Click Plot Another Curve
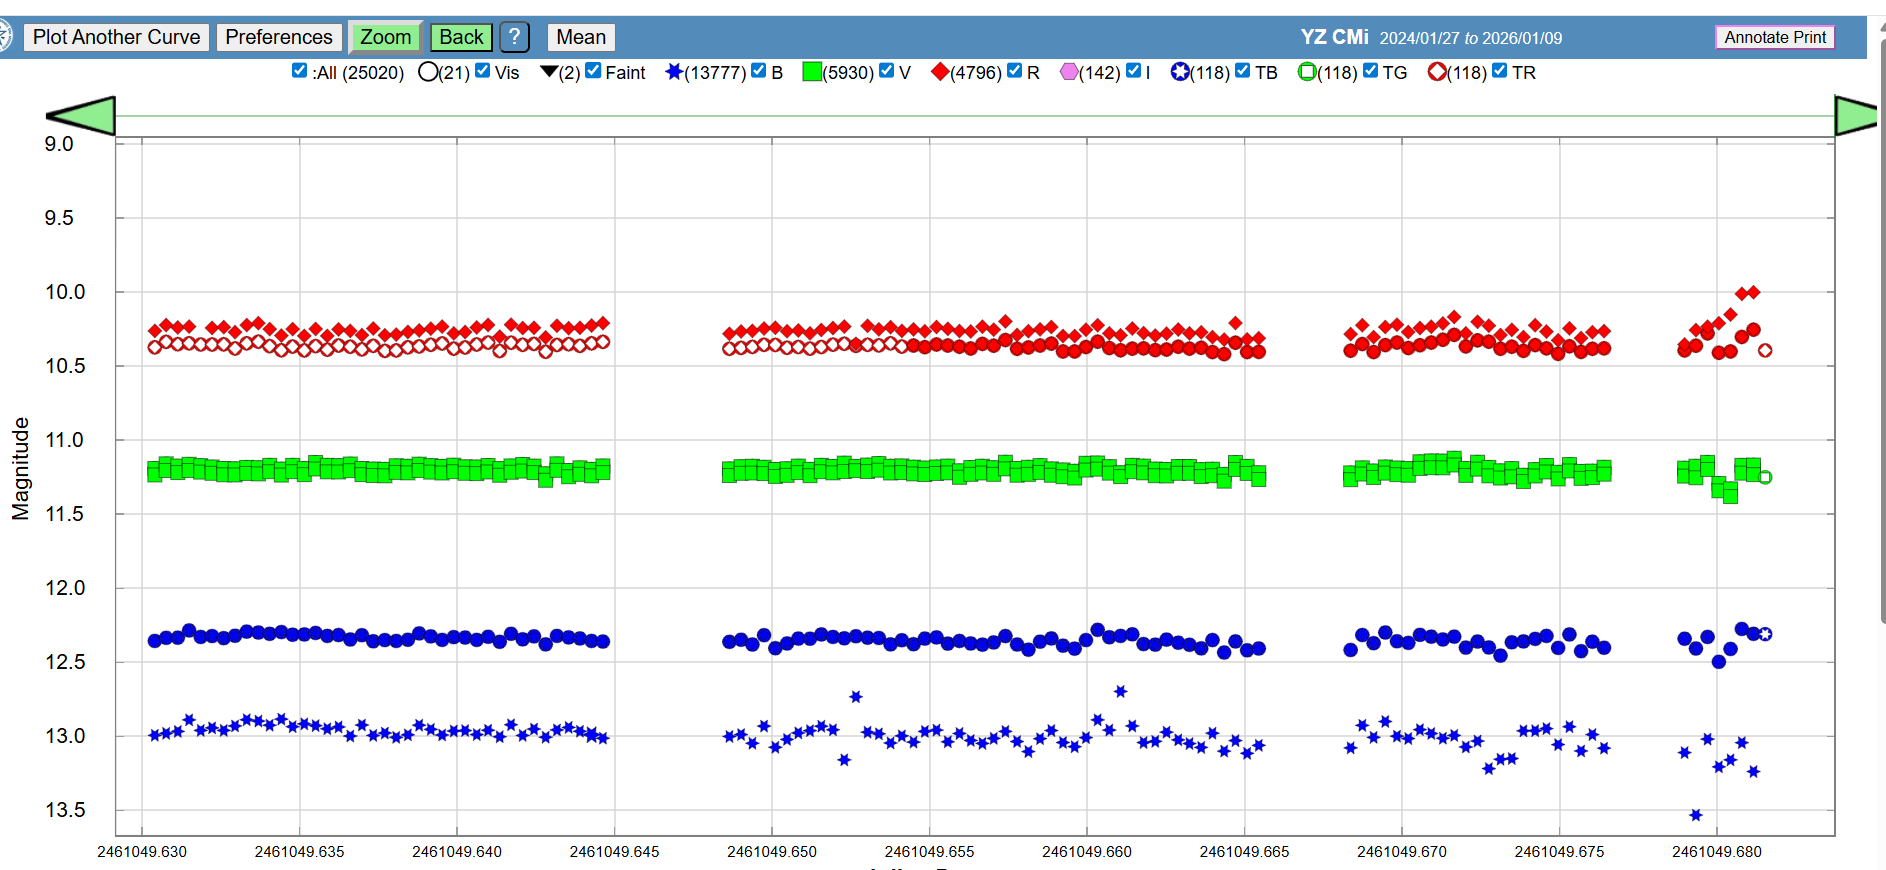The width and height of the screenshot is (1886, 870). pyautogui.click(x=116, y=37)
